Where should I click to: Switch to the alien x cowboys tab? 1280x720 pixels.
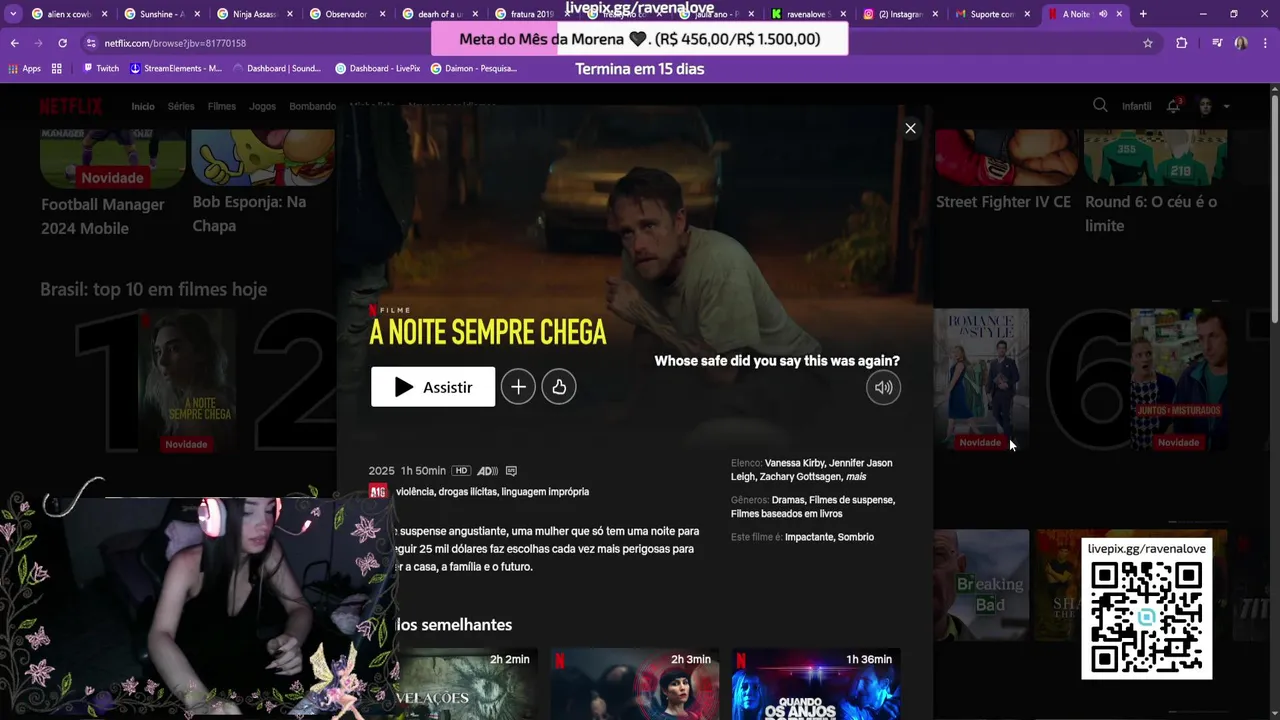point(69,14)
